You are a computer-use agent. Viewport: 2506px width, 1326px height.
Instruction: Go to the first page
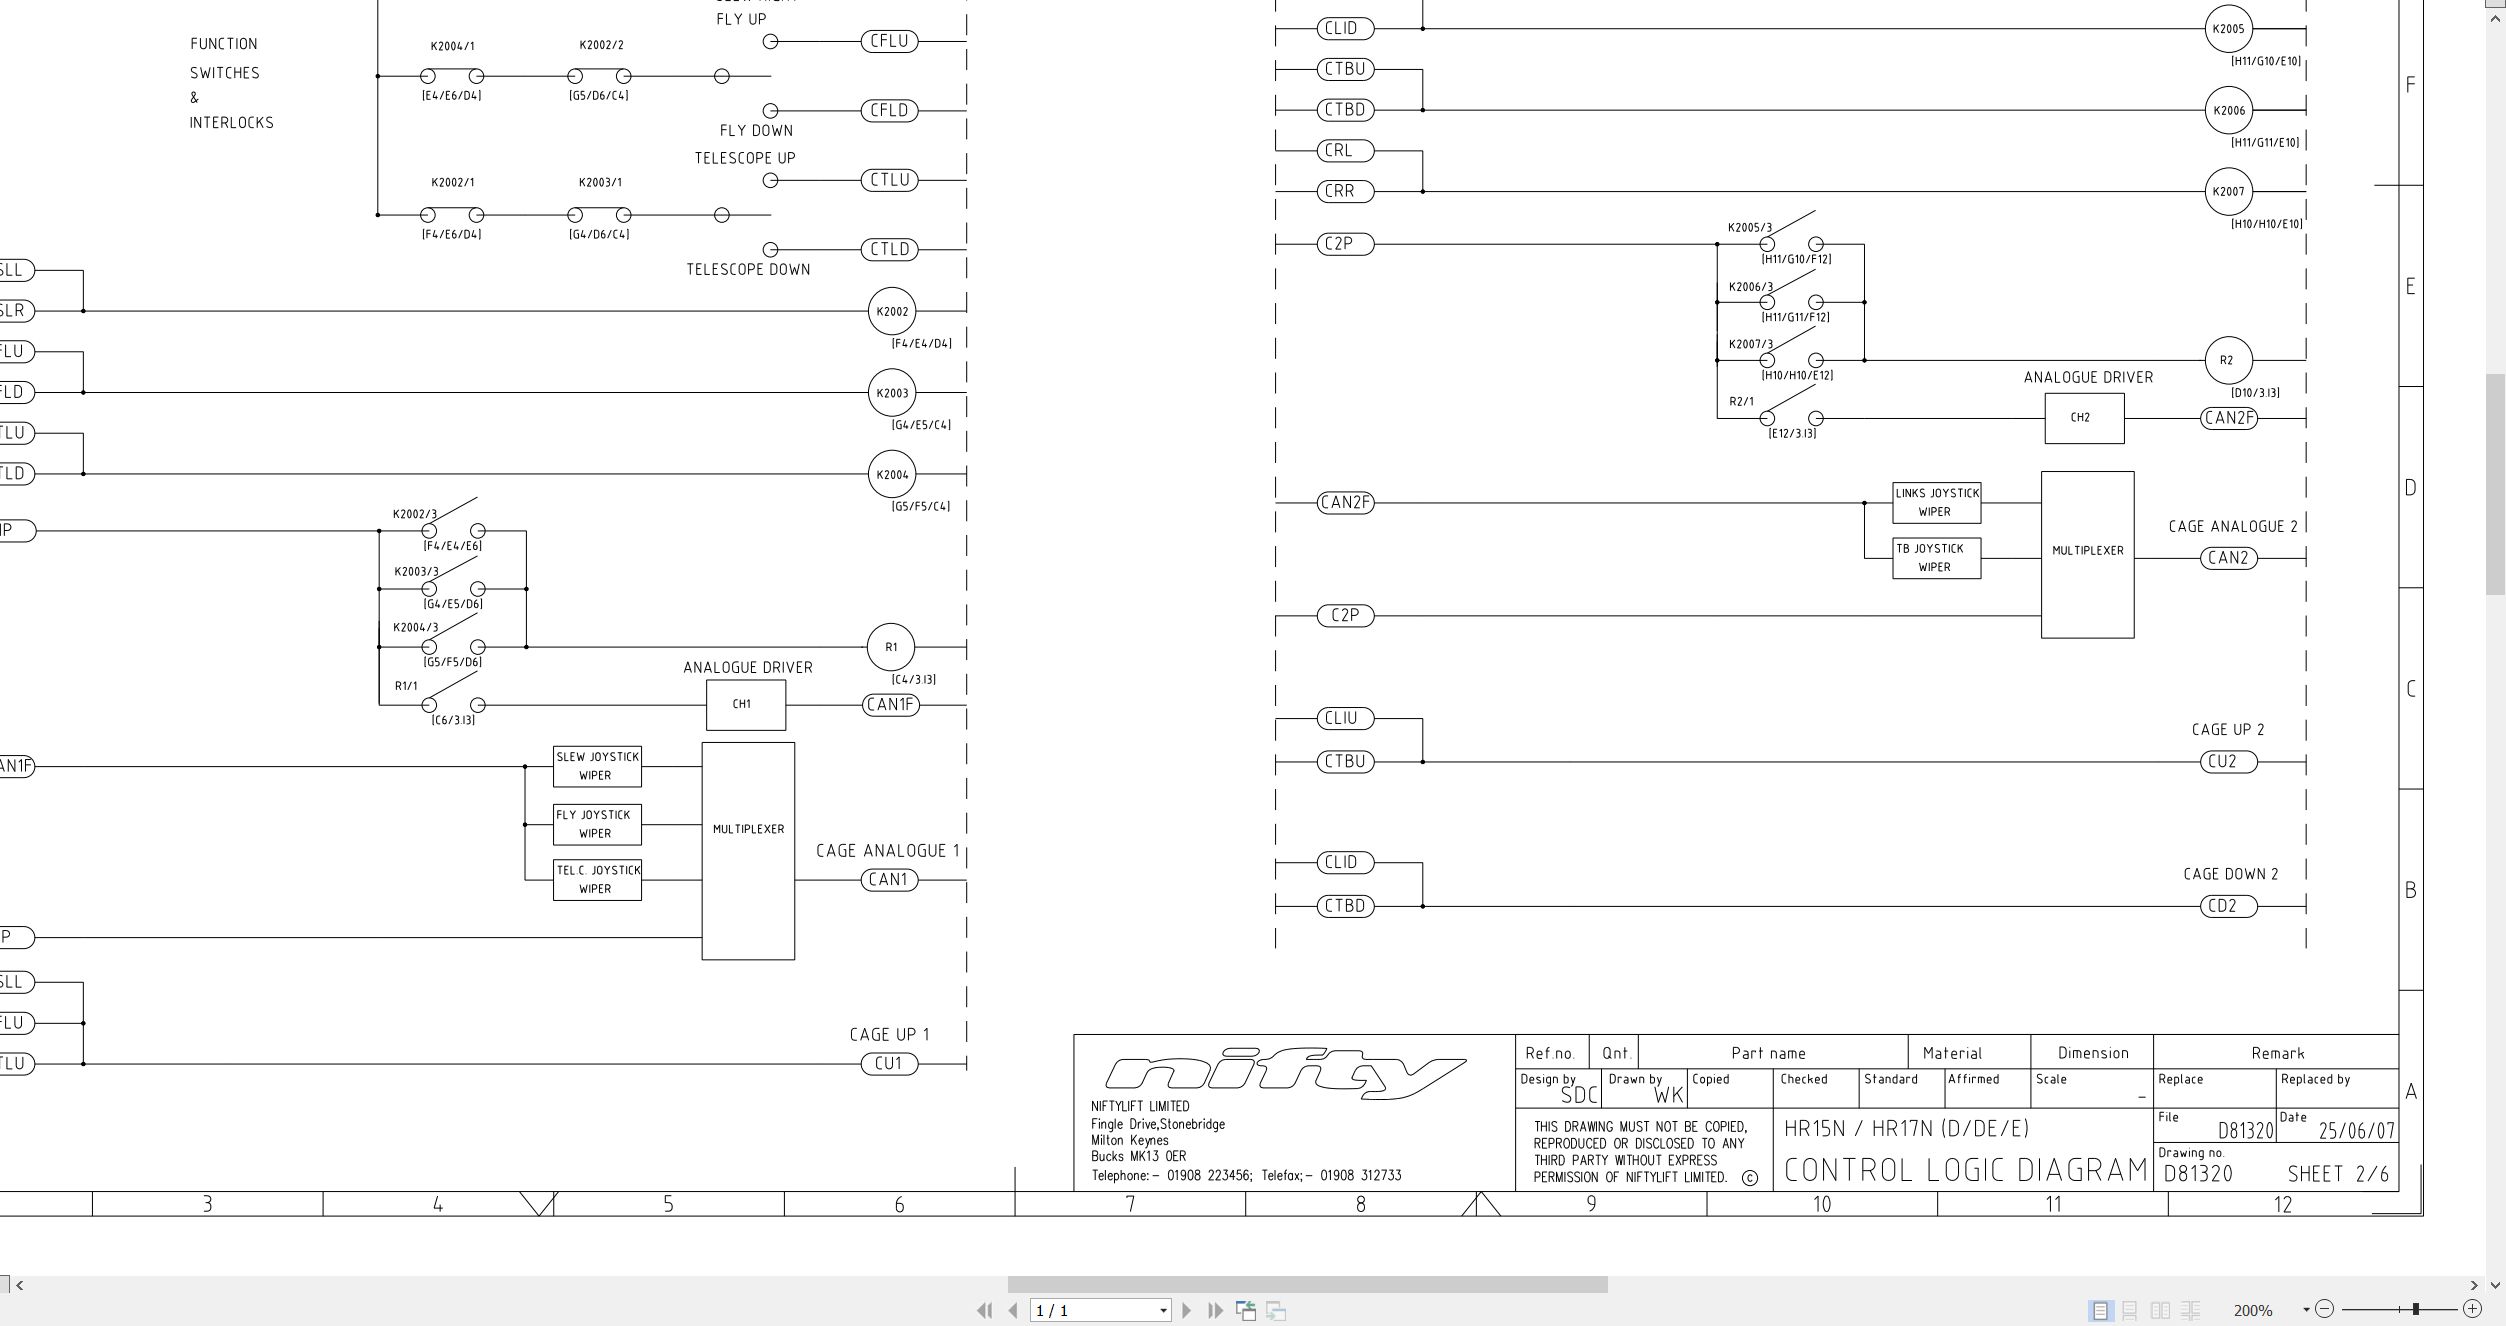984,1310
